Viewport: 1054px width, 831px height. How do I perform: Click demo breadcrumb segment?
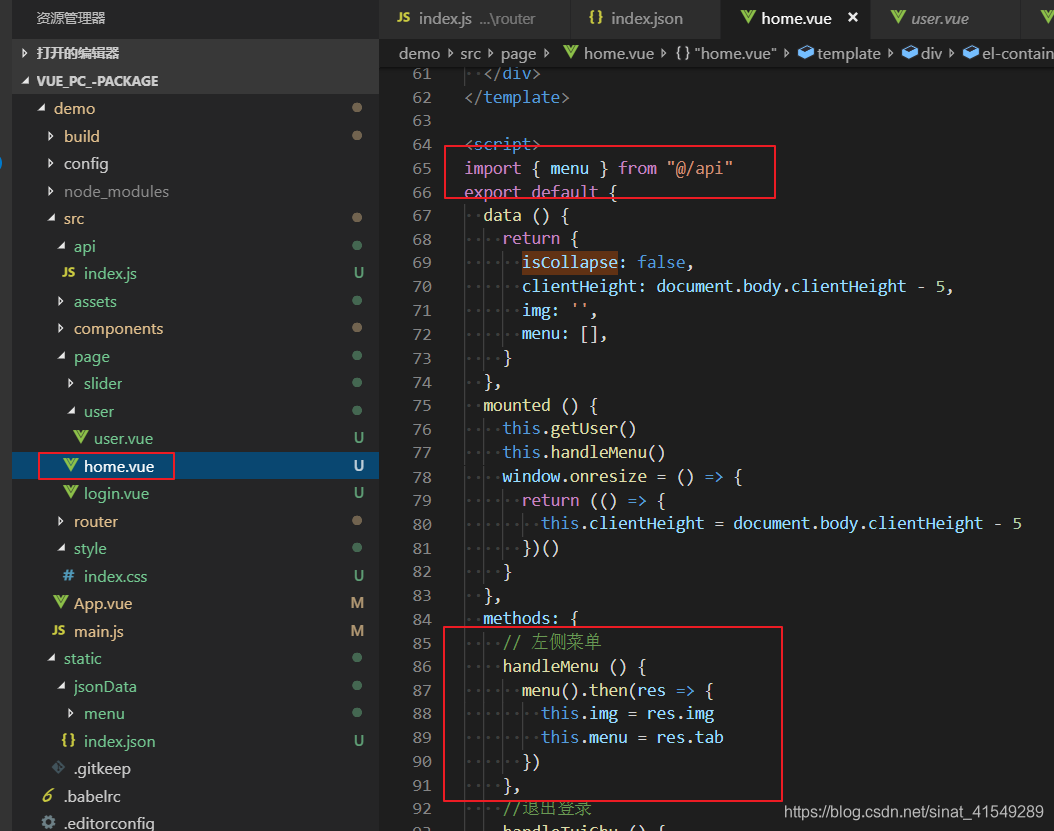coord(419,53)
